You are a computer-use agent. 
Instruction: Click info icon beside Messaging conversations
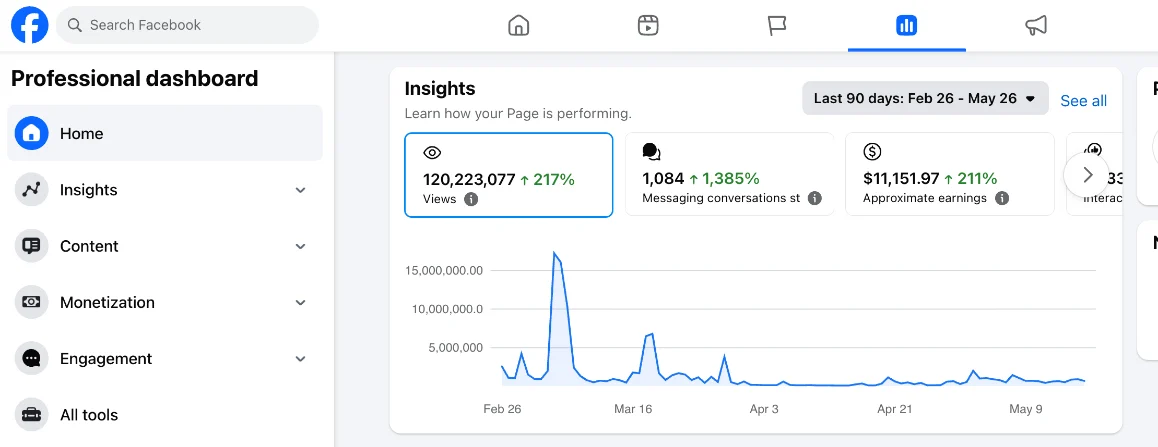point(815,198)
